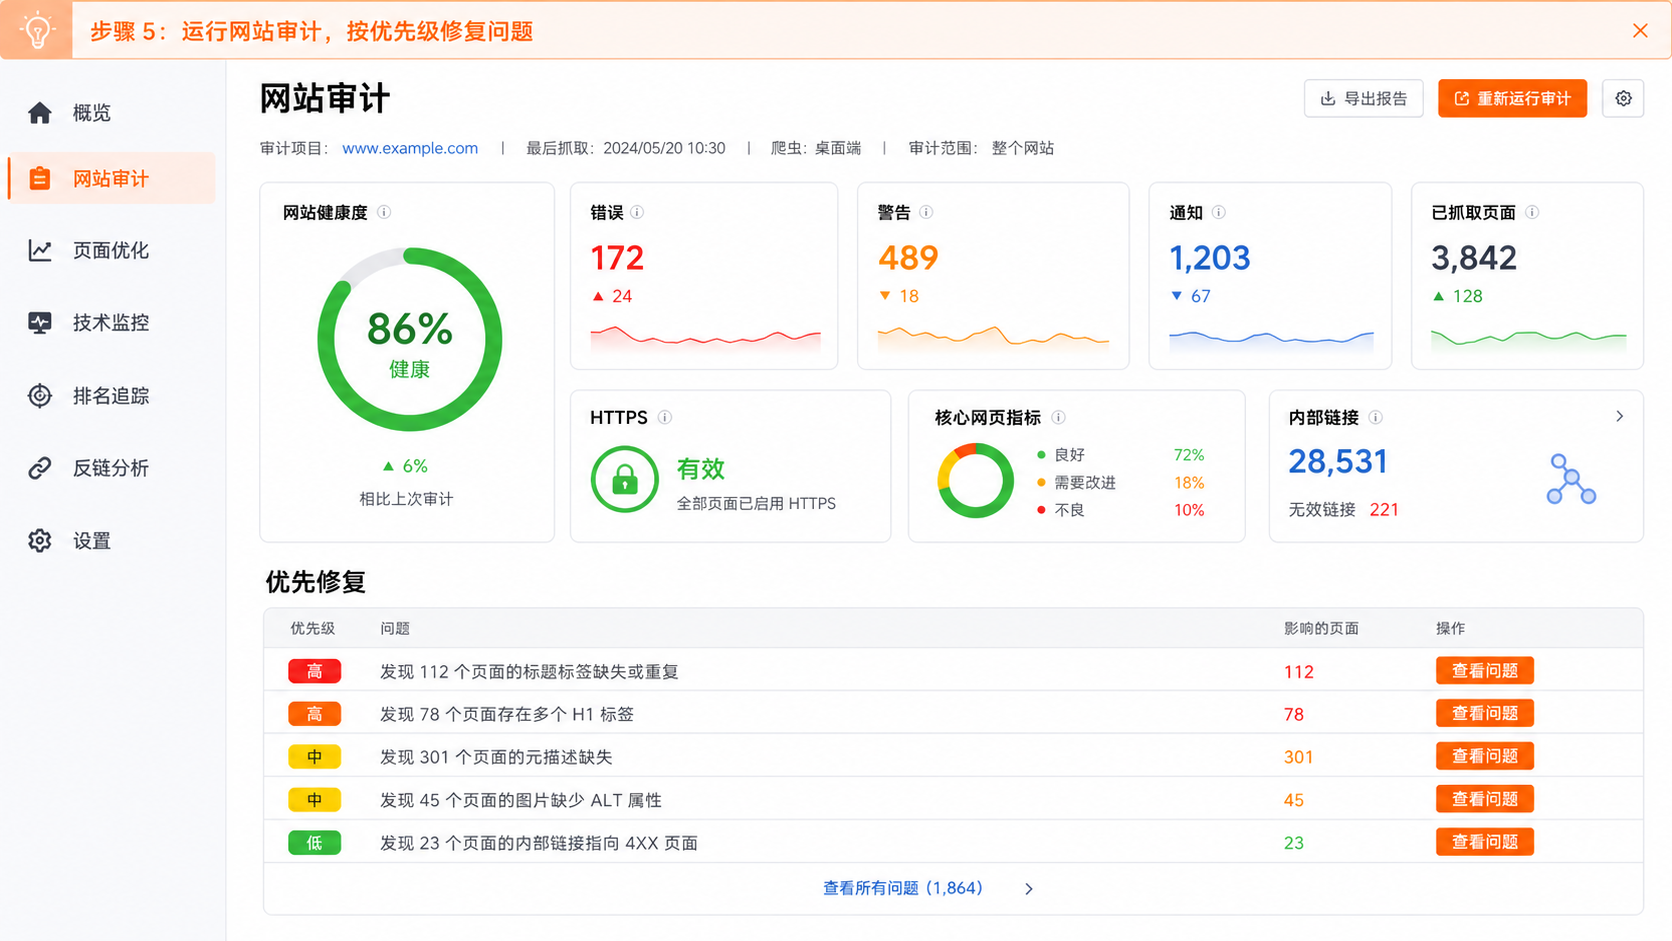
Task: Click the crawled pages count 3,842
Action: click(x=1474, y=258)
